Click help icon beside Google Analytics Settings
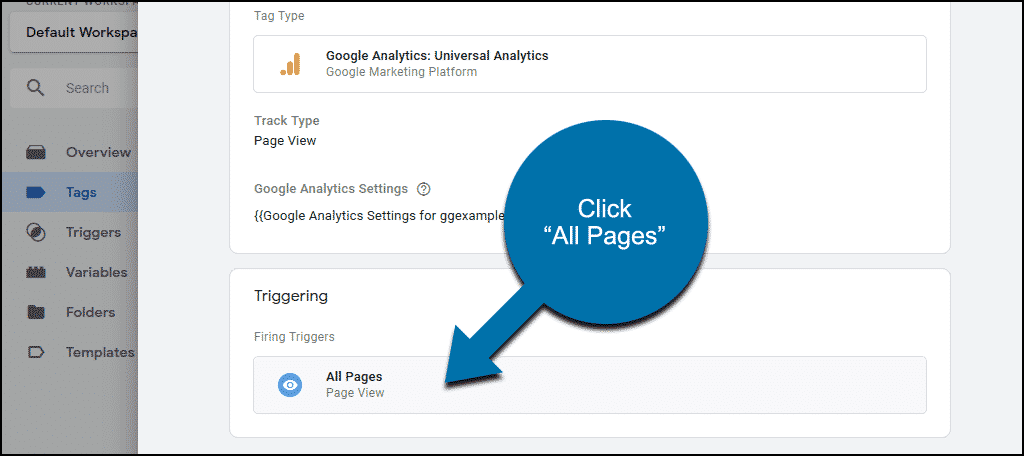1024x456 pixels. (x=424, y=189)
